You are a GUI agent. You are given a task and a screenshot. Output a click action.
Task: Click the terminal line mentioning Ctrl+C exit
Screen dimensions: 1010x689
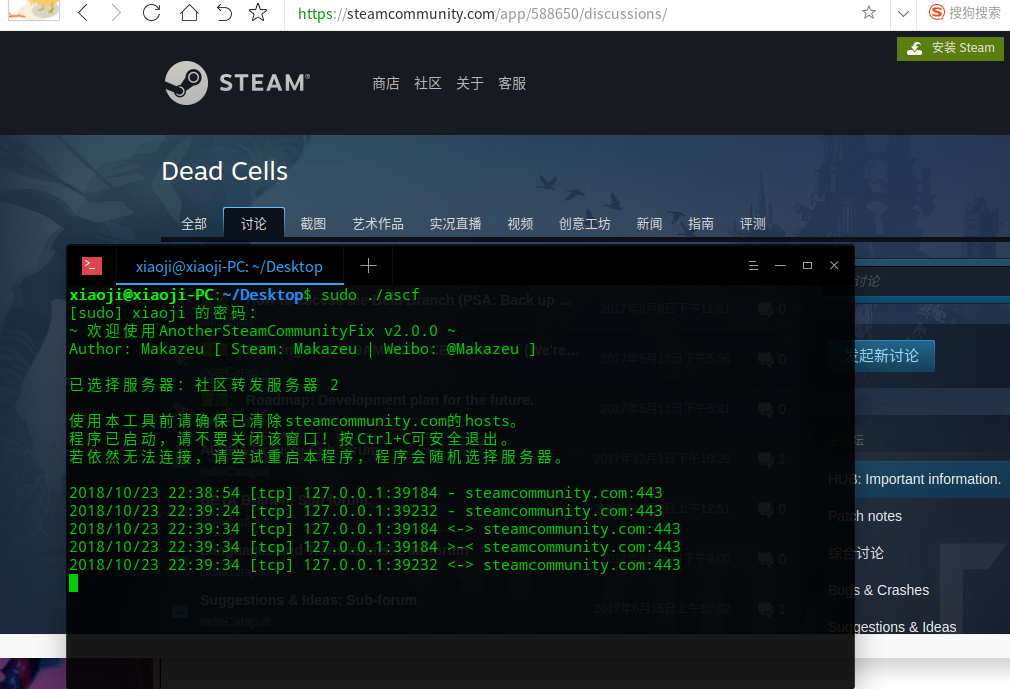point(290,439)
